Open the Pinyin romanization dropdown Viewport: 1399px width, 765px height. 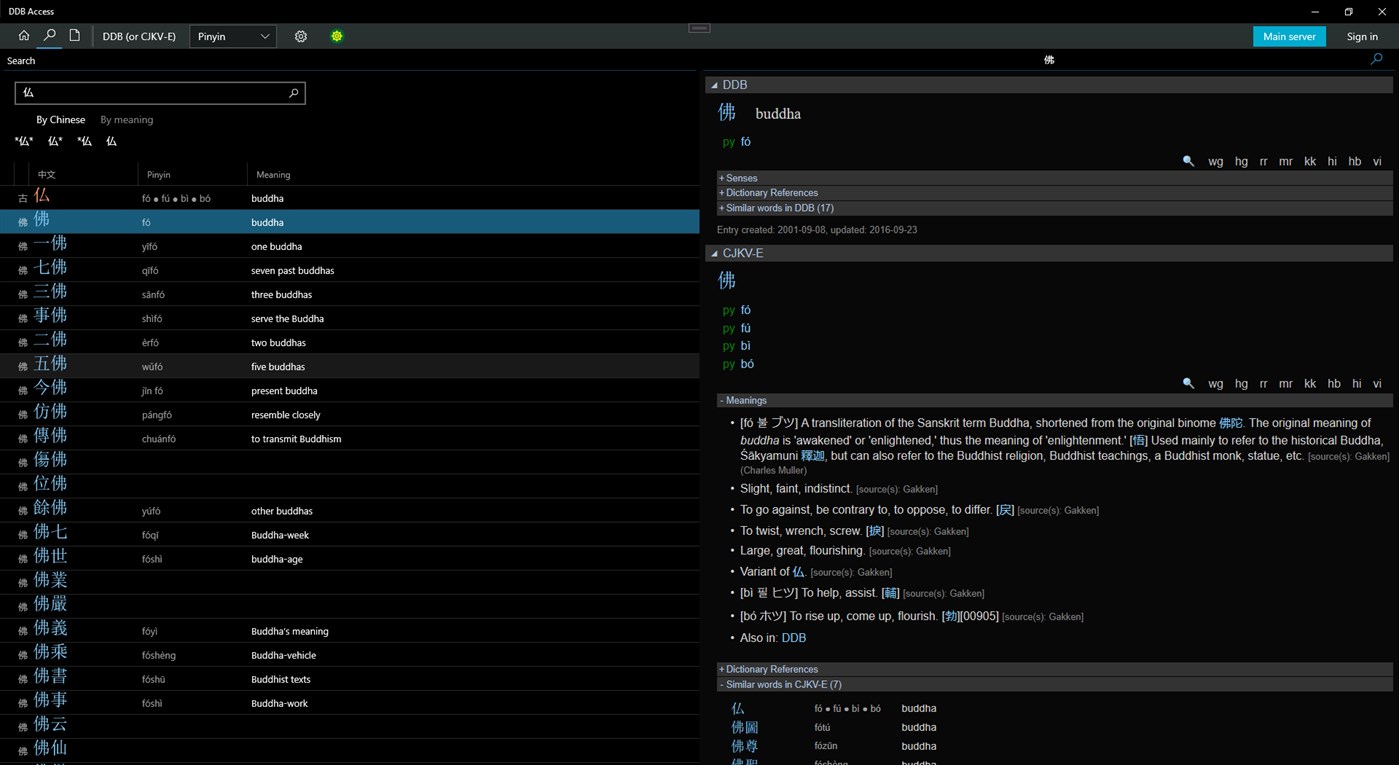232,36
